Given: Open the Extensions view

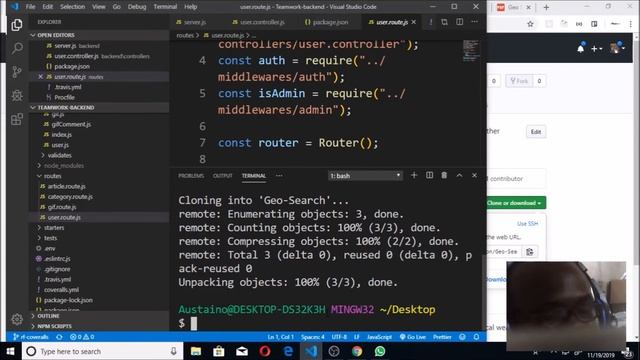Looking at the screenshot, I should click(x=17, y=119).
